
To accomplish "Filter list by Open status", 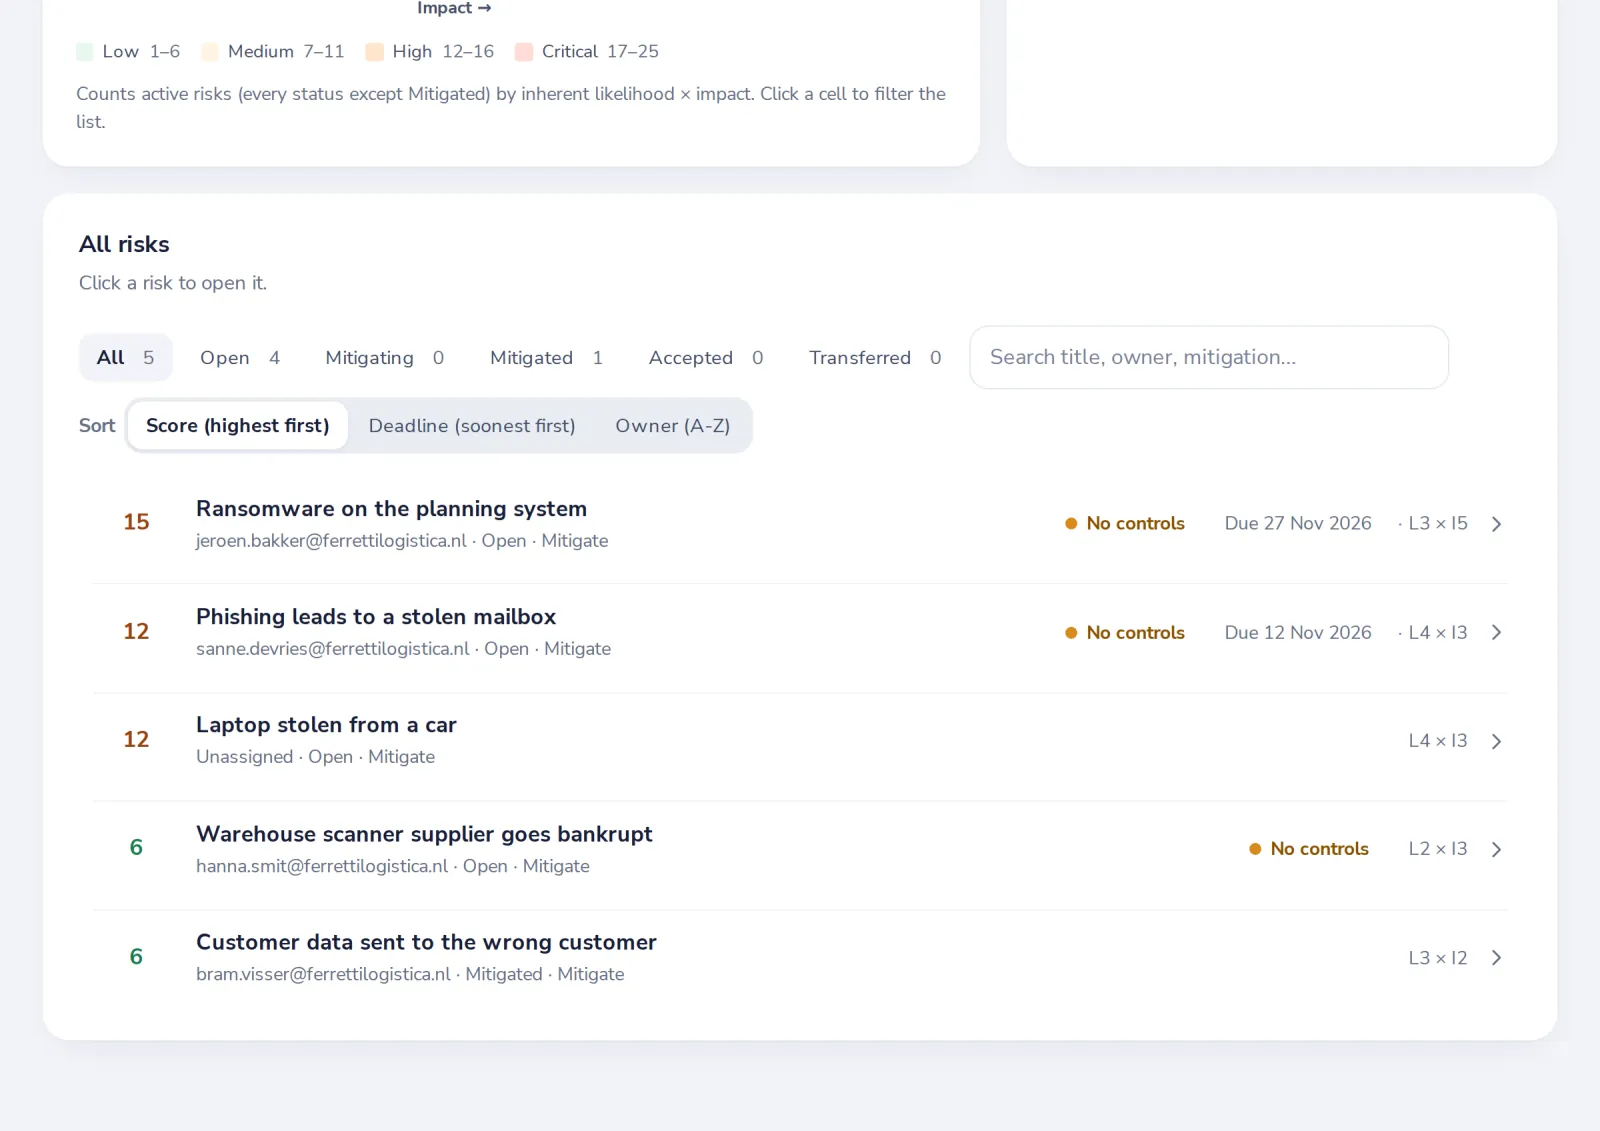I will pos(240,357).
